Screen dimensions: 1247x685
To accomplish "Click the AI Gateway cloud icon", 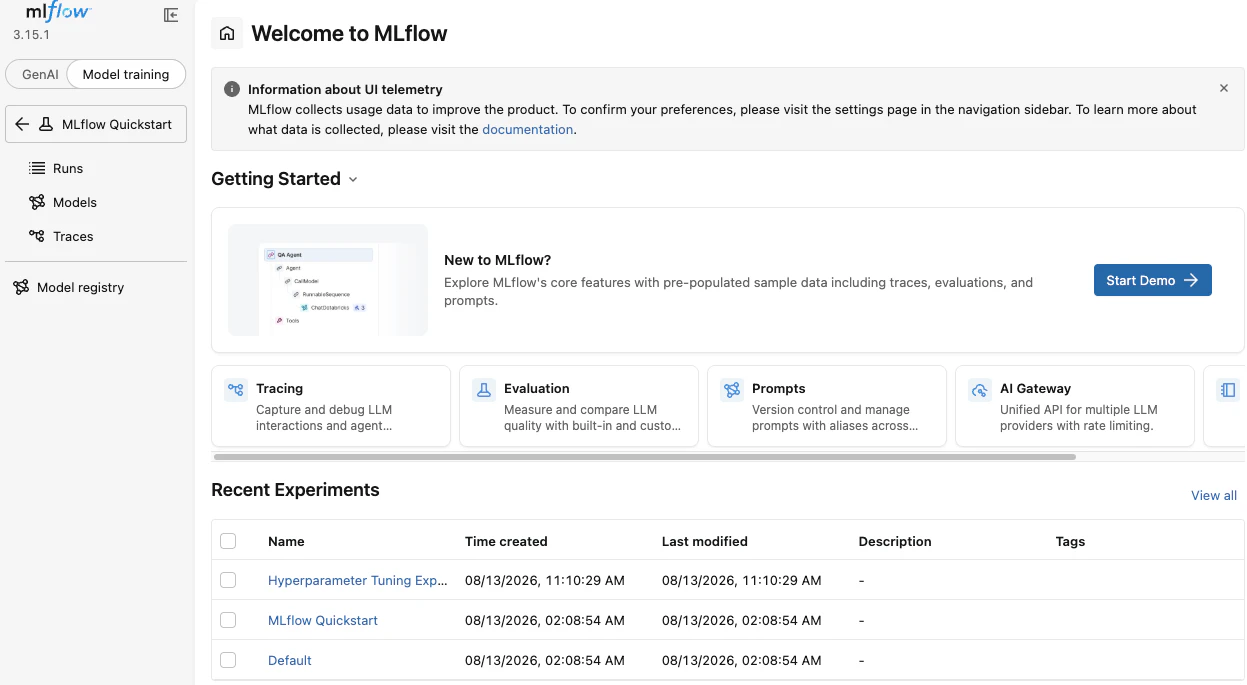I will pos(980,390).
